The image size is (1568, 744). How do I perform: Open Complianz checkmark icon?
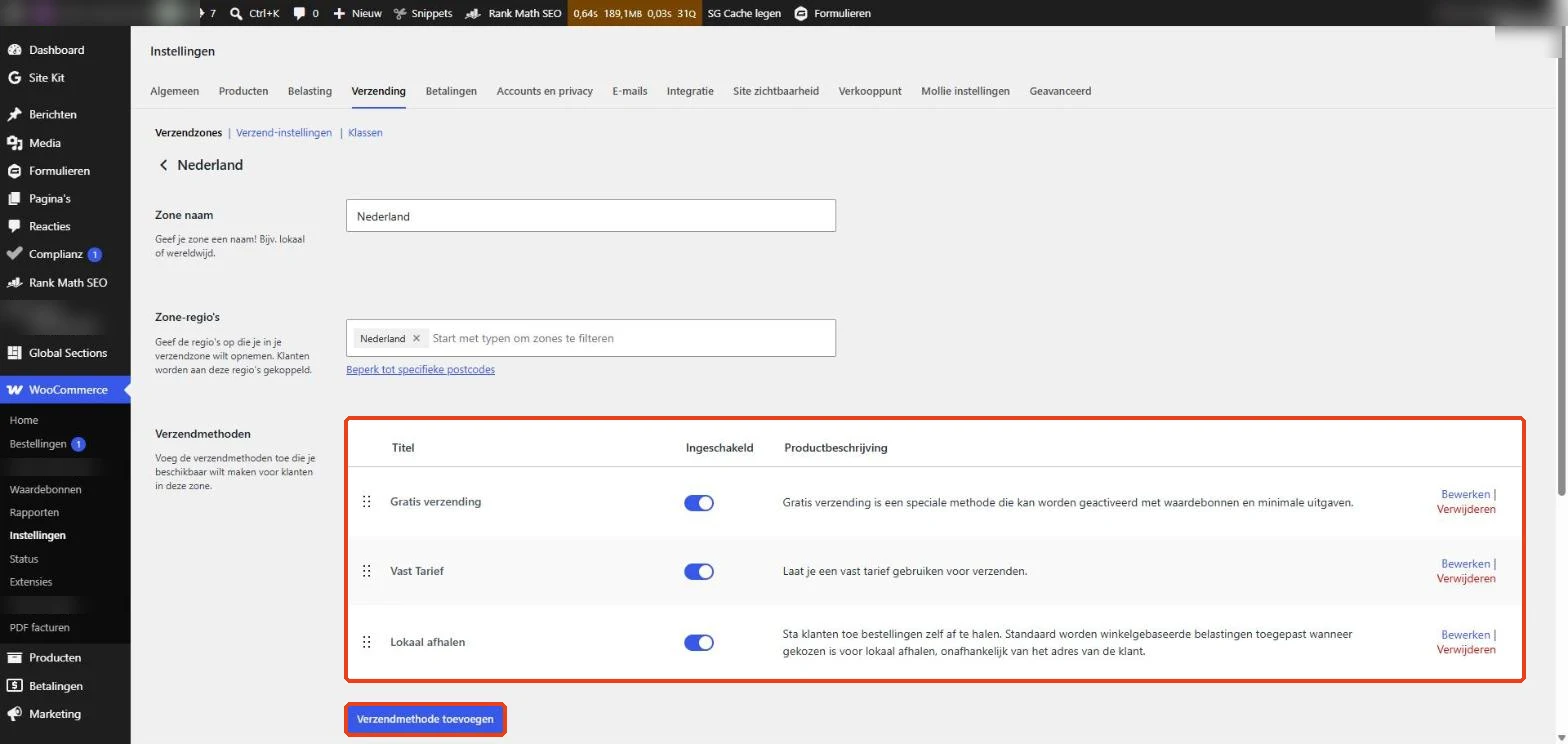point(14,254)
